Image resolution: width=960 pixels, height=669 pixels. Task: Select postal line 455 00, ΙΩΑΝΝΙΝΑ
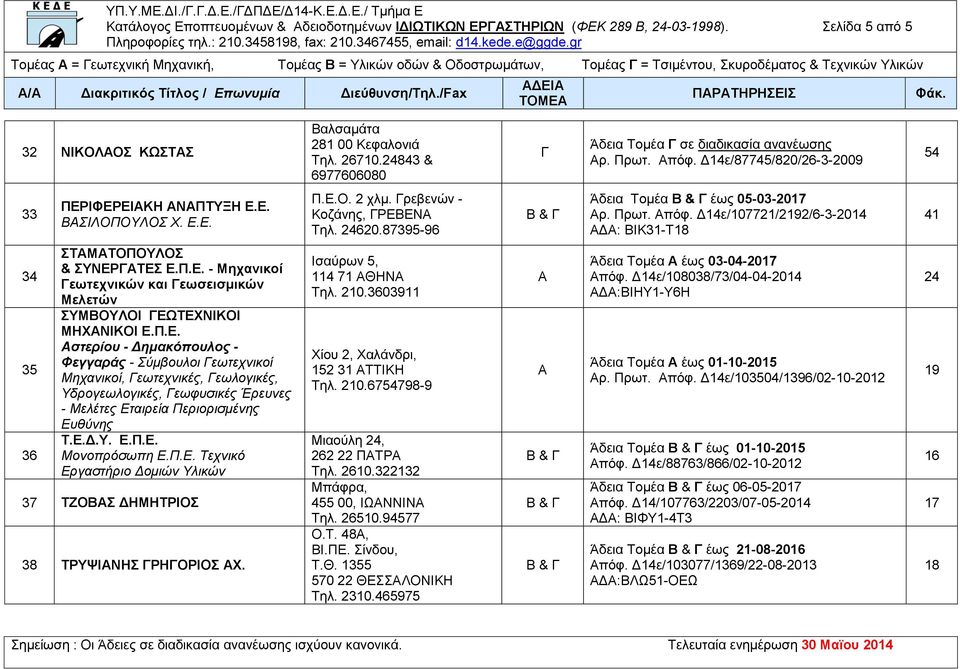point(368,503)
